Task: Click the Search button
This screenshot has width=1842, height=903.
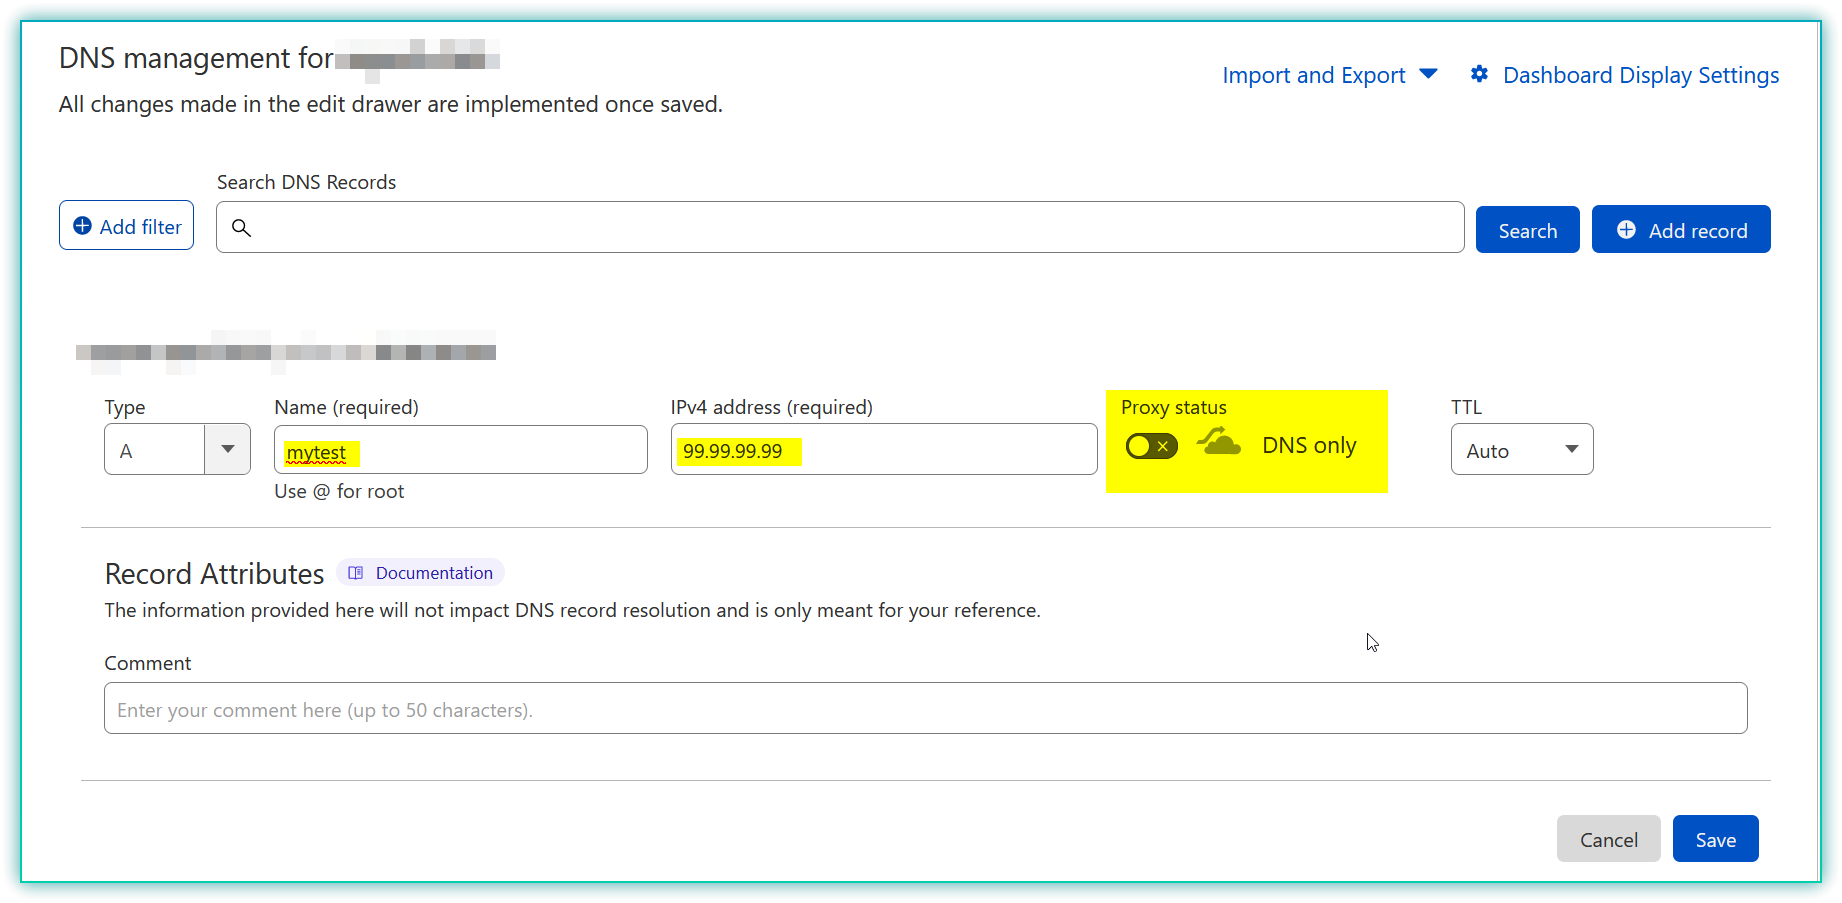Action: (1527, 230)
